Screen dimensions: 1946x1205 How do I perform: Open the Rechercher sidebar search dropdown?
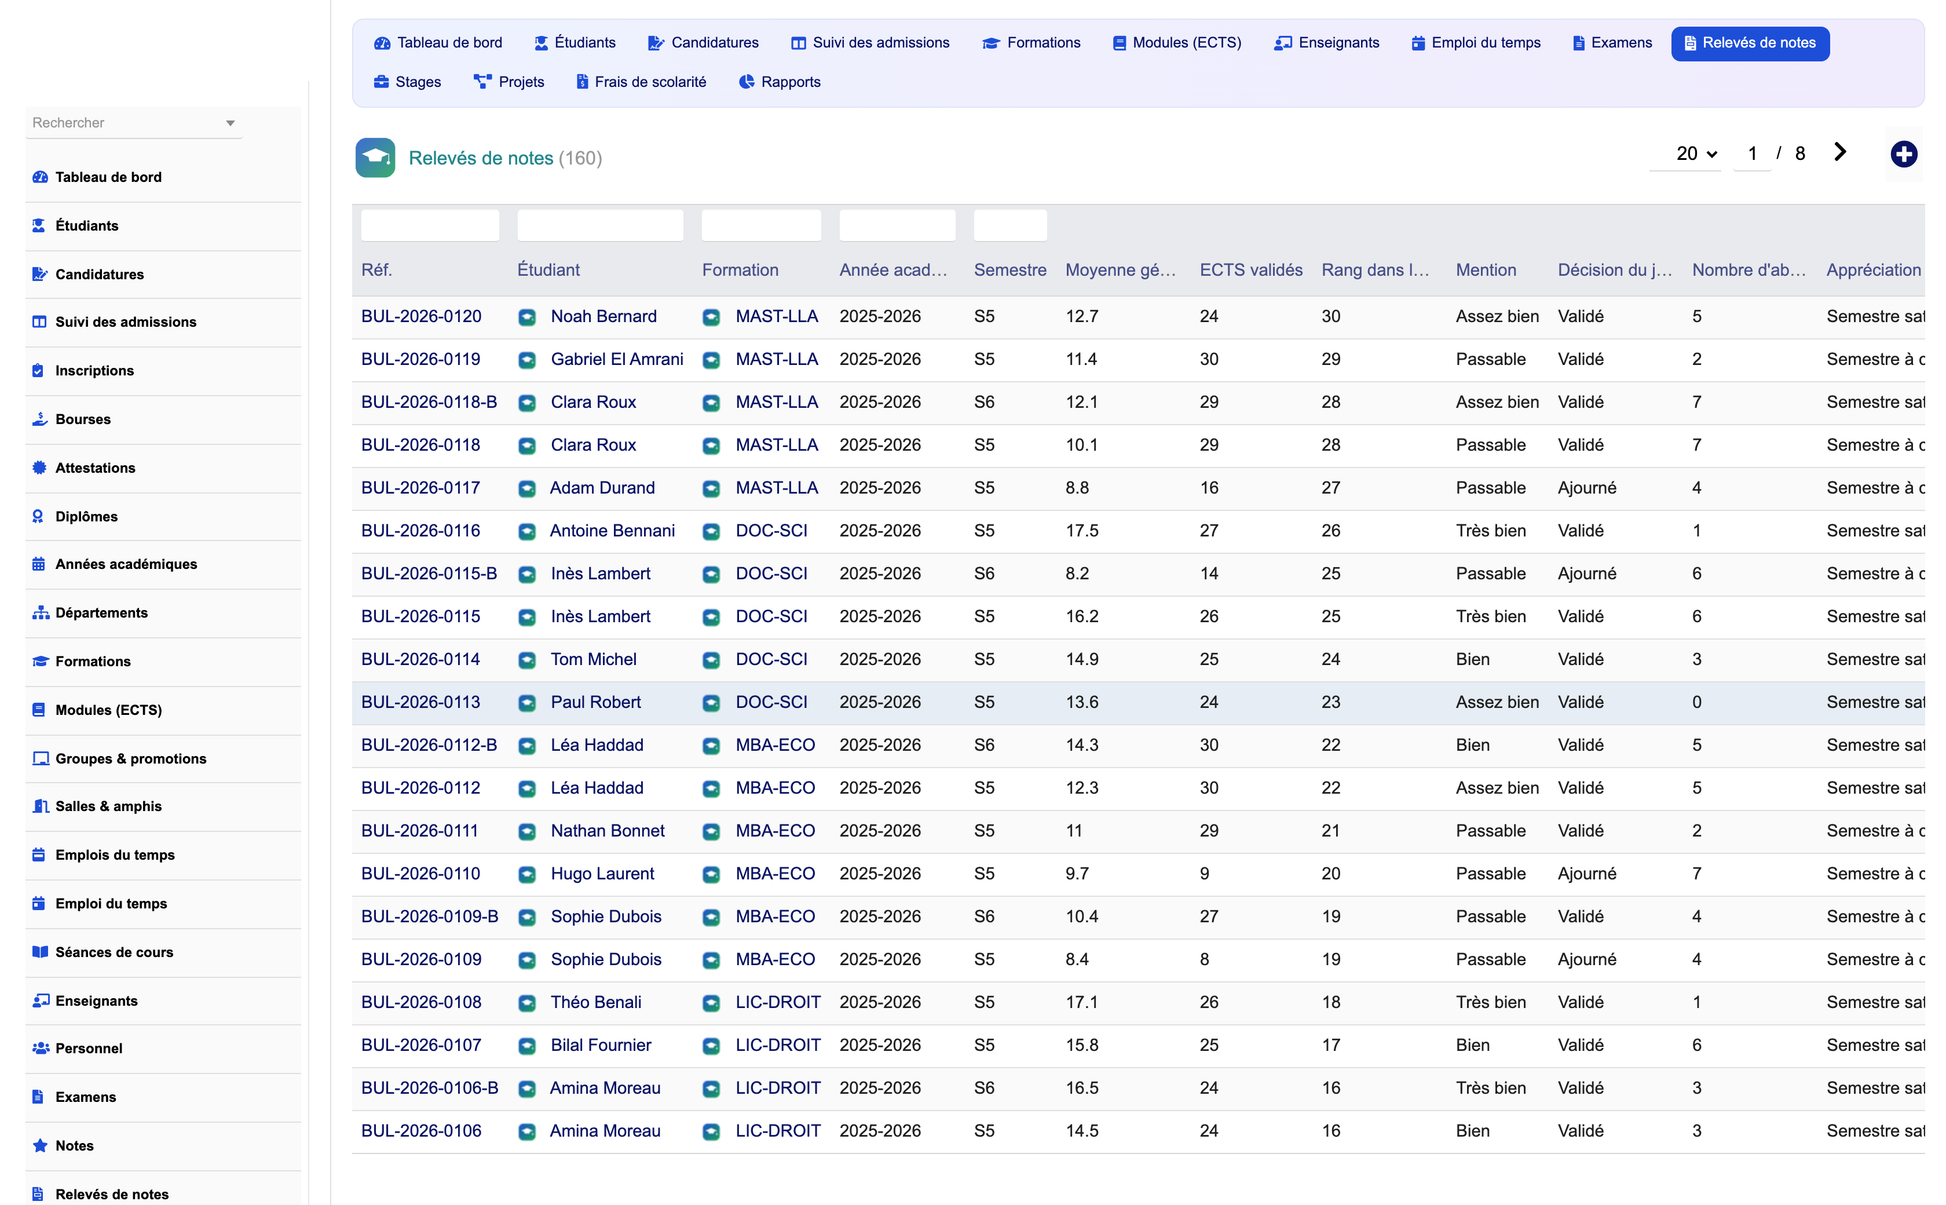[134, 123]
